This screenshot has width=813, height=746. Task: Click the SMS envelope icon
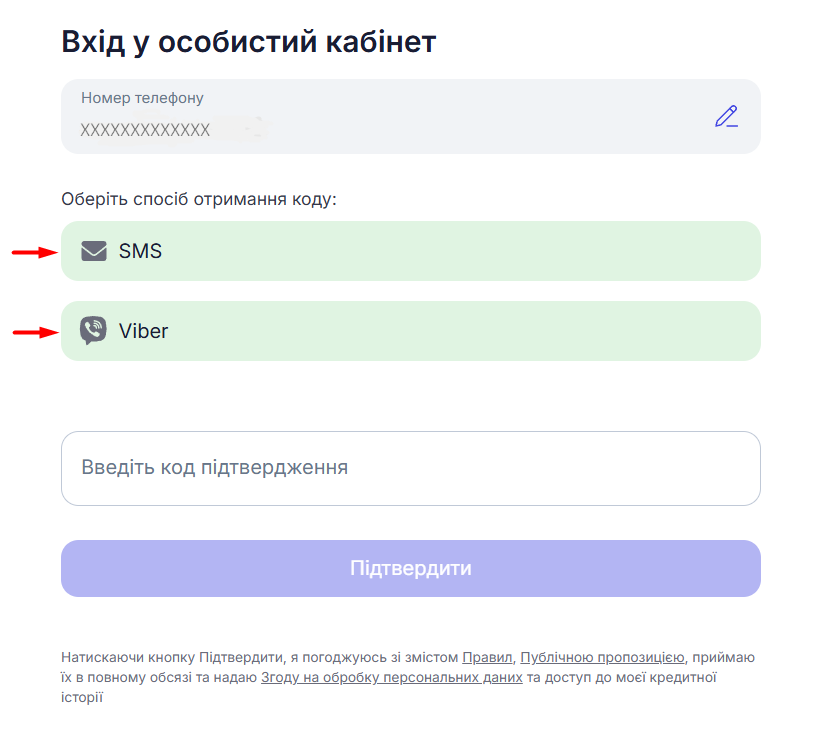pos(94,251)
